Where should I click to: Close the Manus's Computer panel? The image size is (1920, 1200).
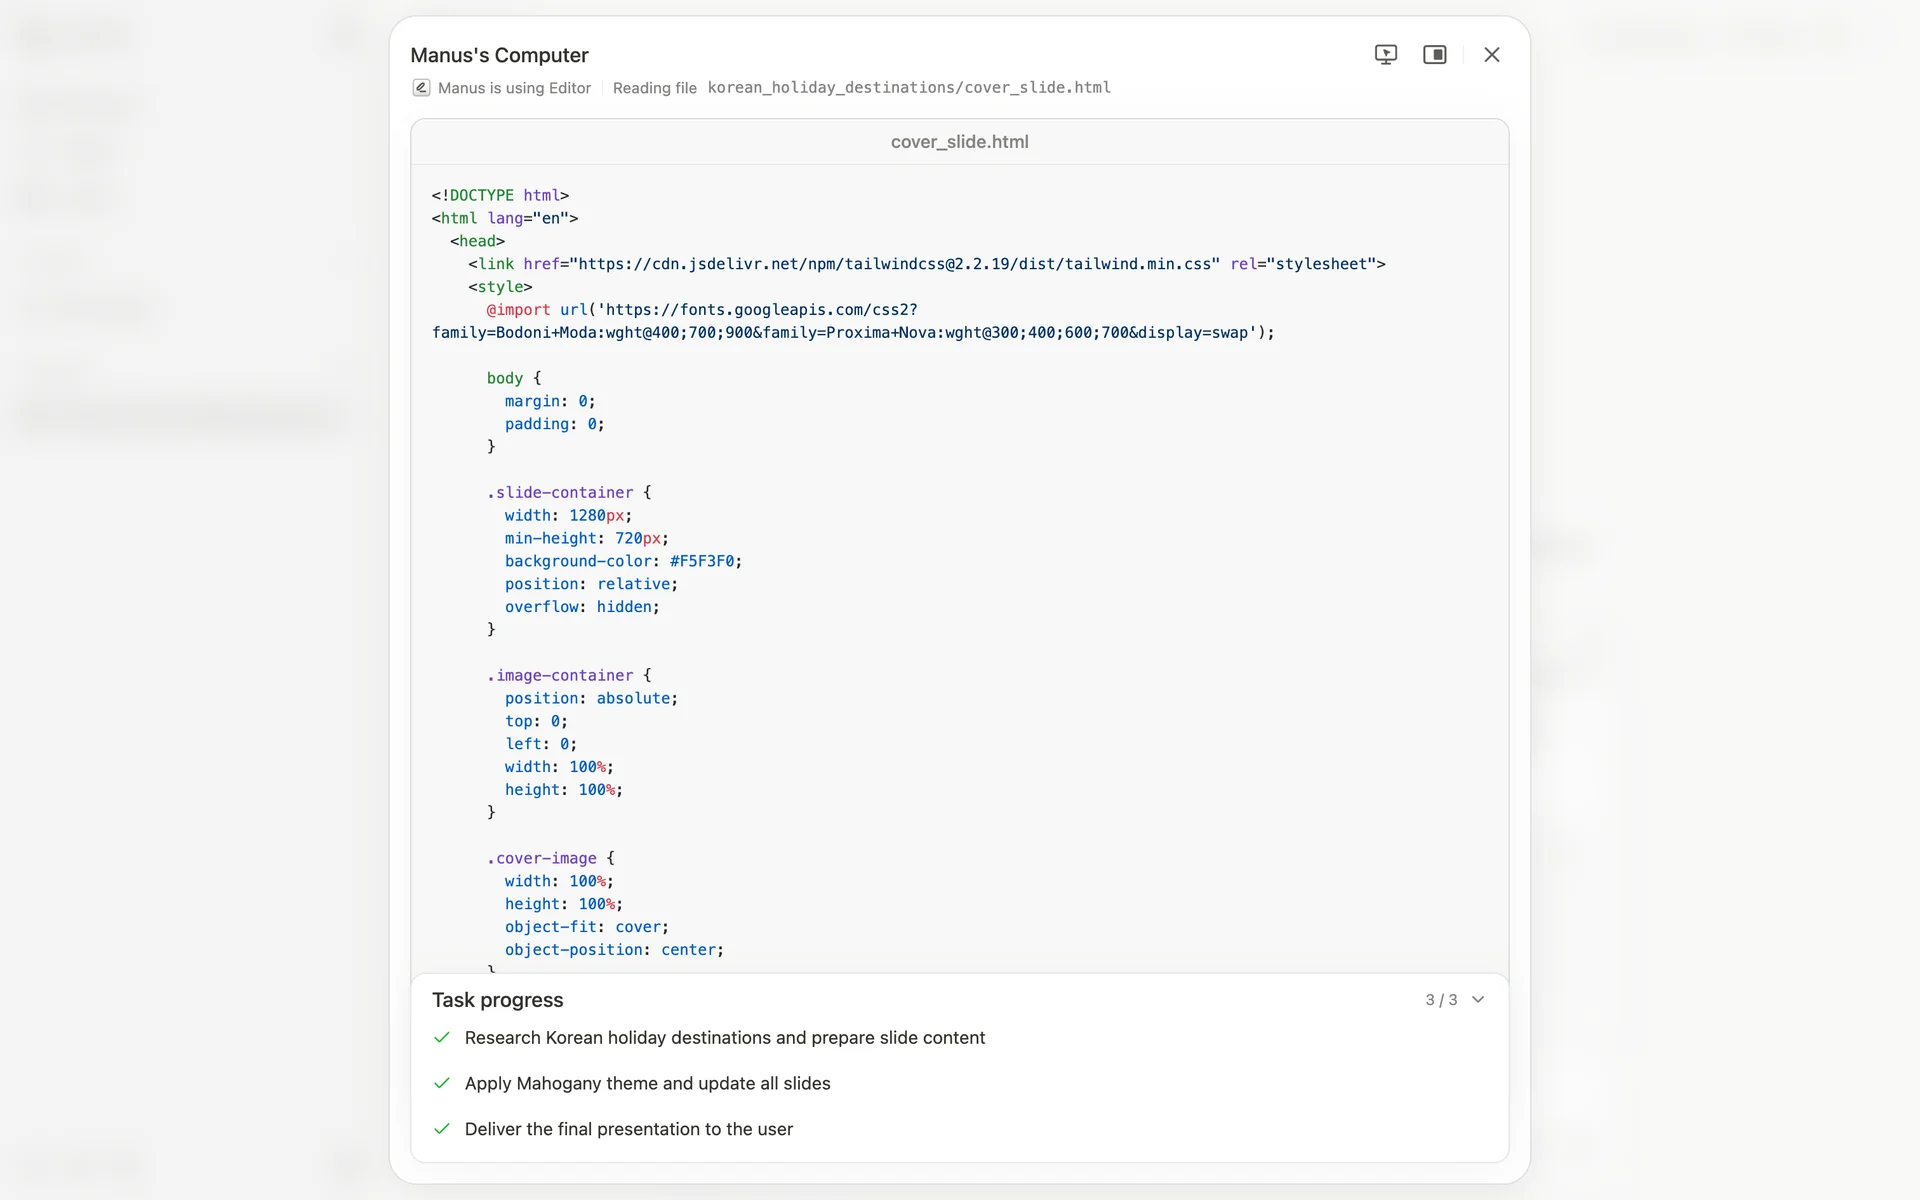[x=1491, y=55]
